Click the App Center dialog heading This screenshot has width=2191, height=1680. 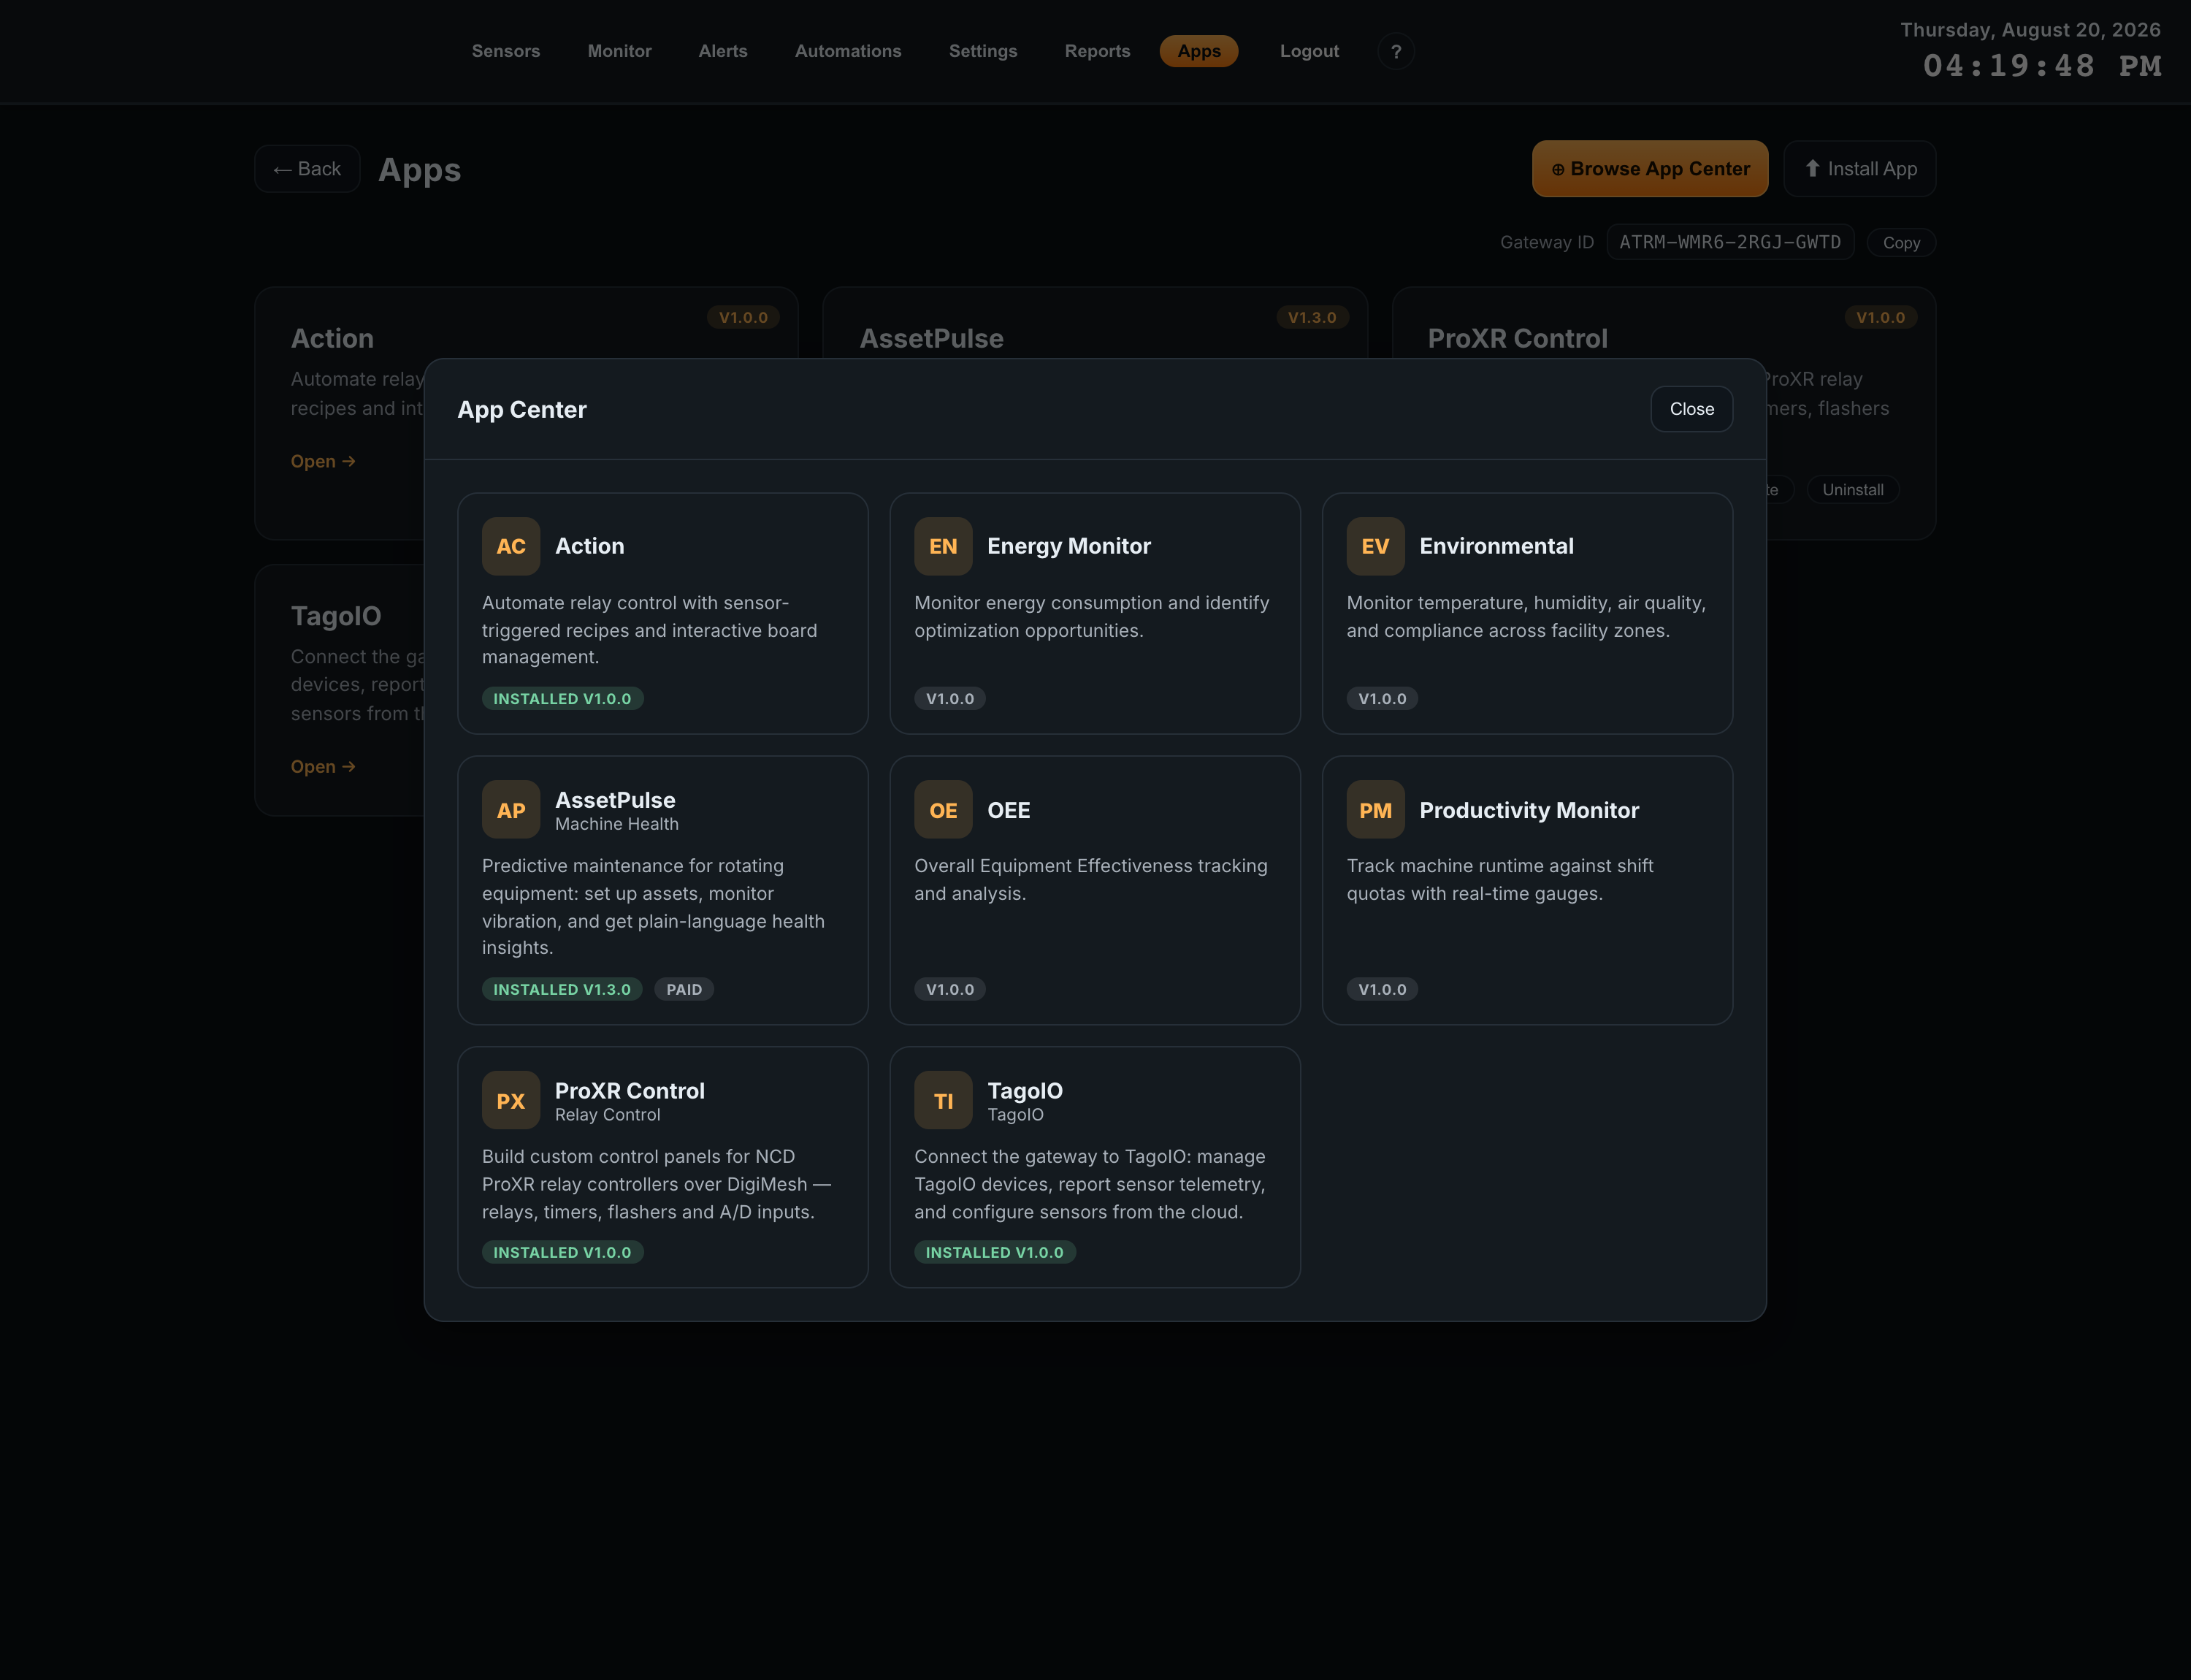(x=522, y=410)
